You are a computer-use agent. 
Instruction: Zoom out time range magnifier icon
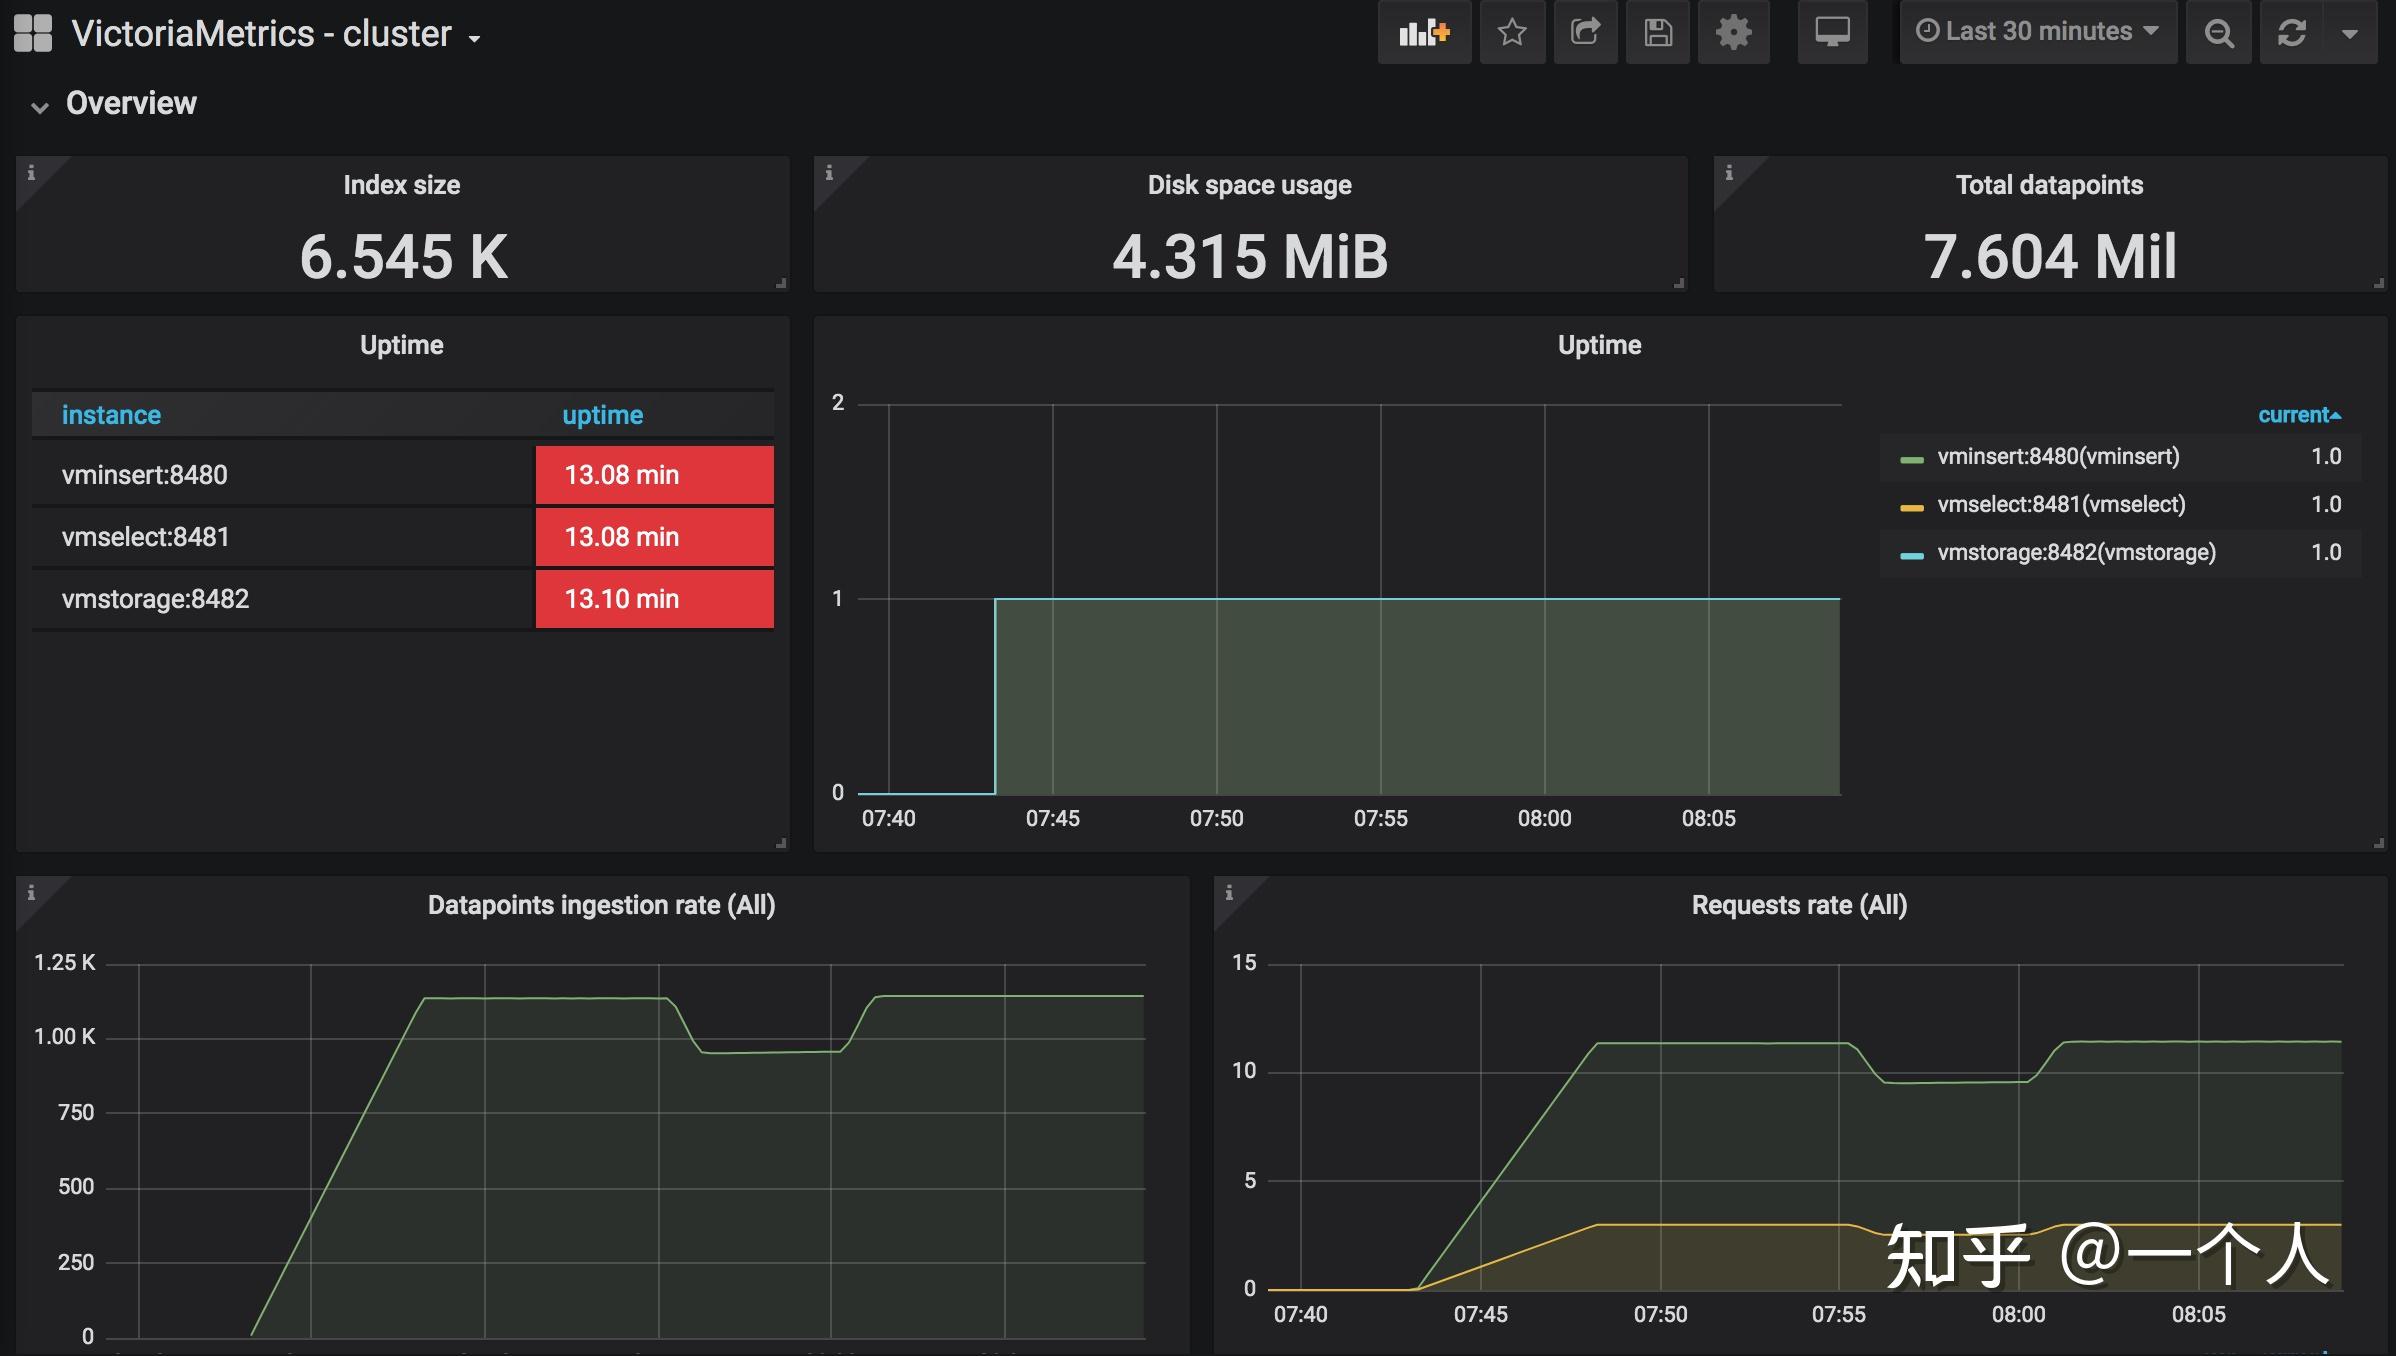2219,33
